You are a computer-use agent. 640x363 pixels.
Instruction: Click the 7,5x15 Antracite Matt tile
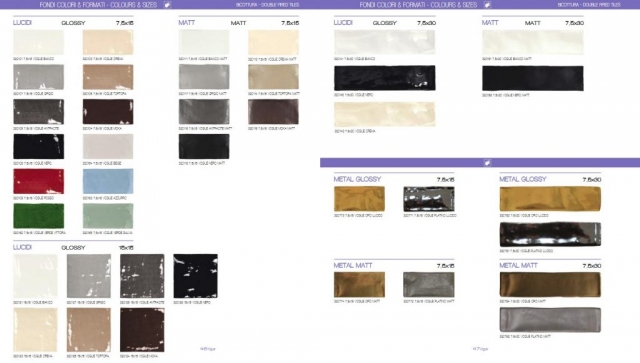(x=204, y=112)
